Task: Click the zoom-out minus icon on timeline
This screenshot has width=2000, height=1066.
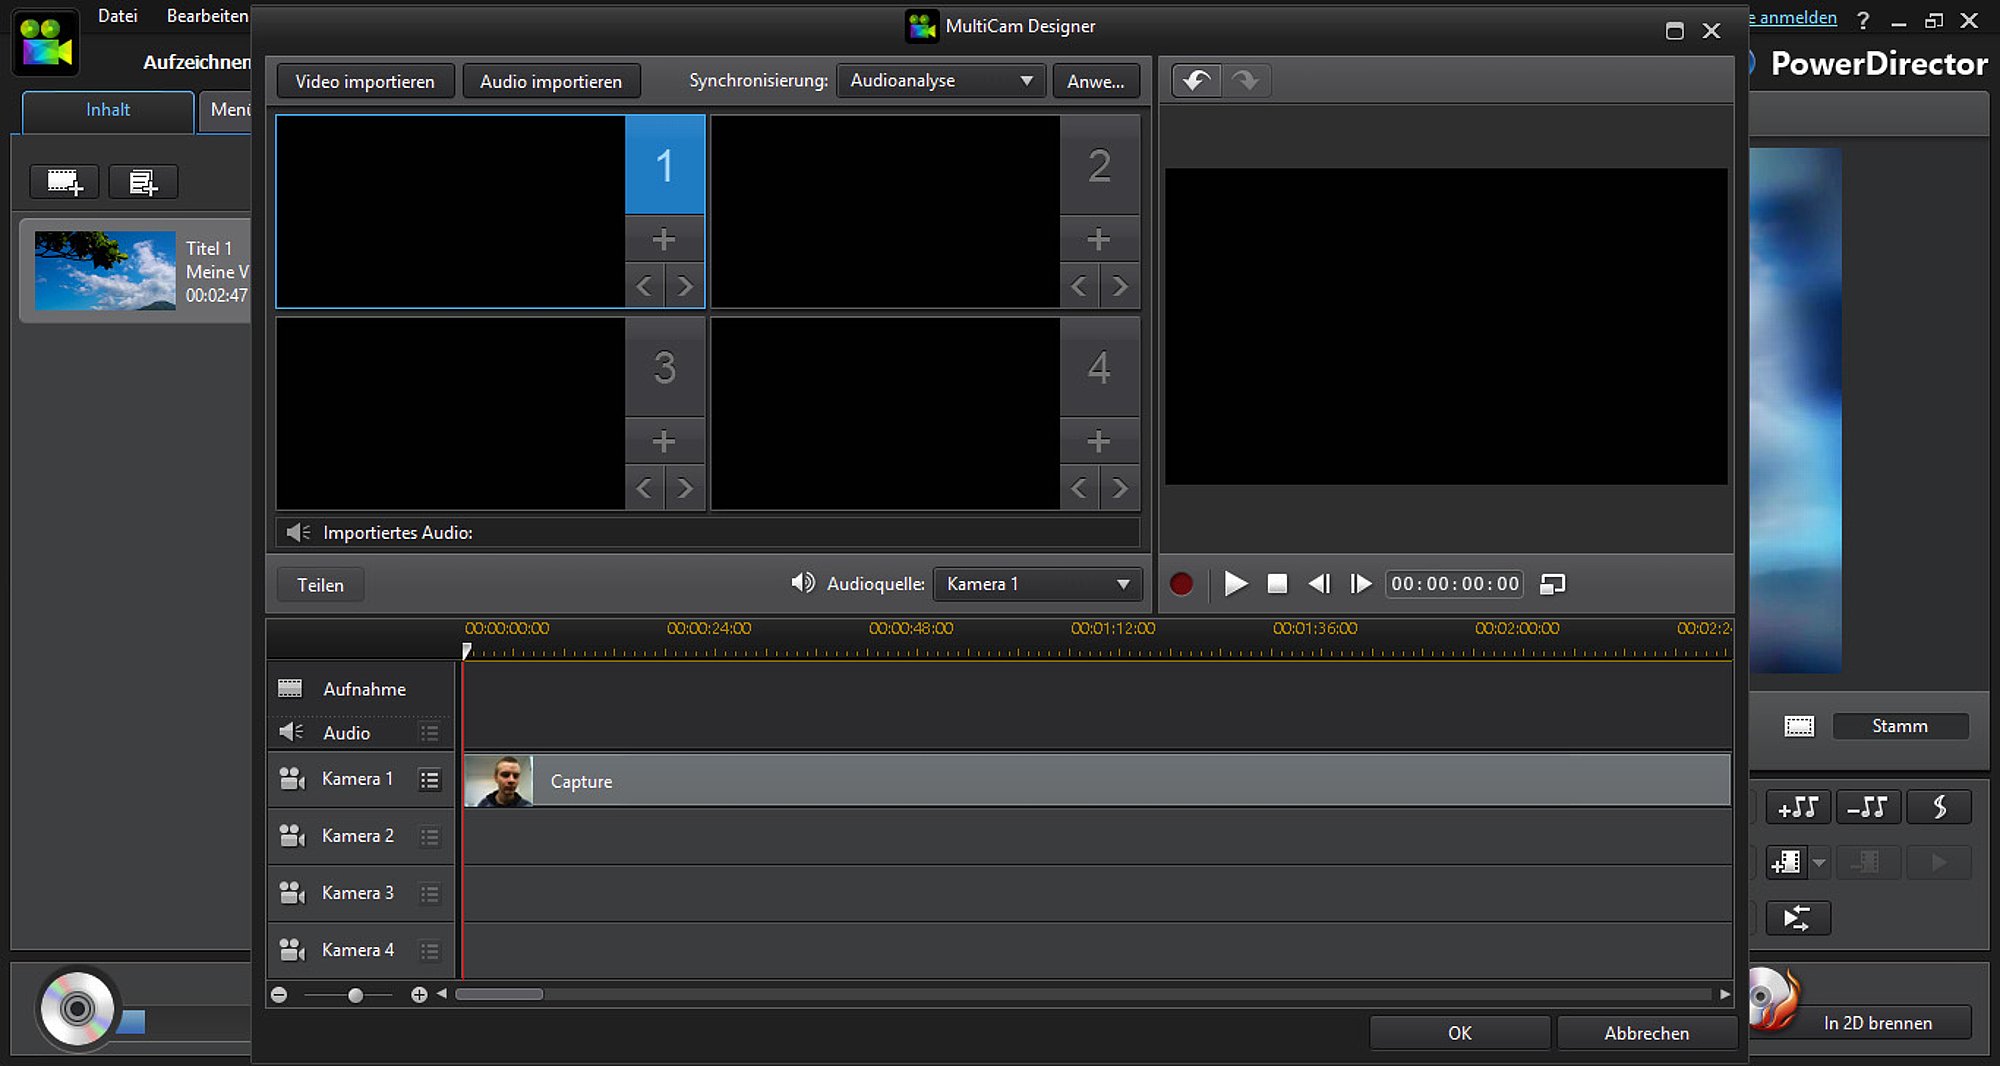Action: [279, 995]
